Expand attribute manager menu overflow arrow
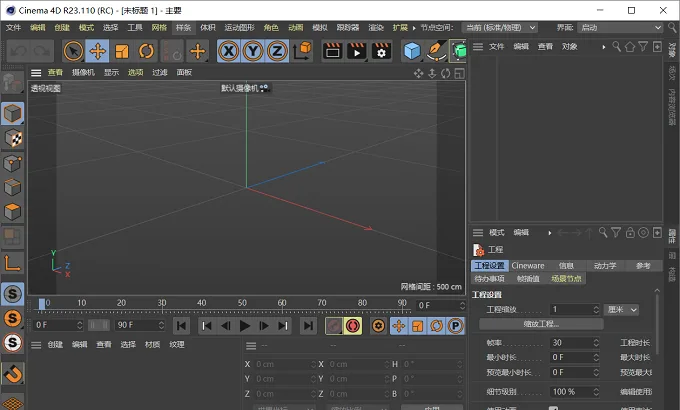Viewport: 680px width, 410px height. tap(549, 233)
